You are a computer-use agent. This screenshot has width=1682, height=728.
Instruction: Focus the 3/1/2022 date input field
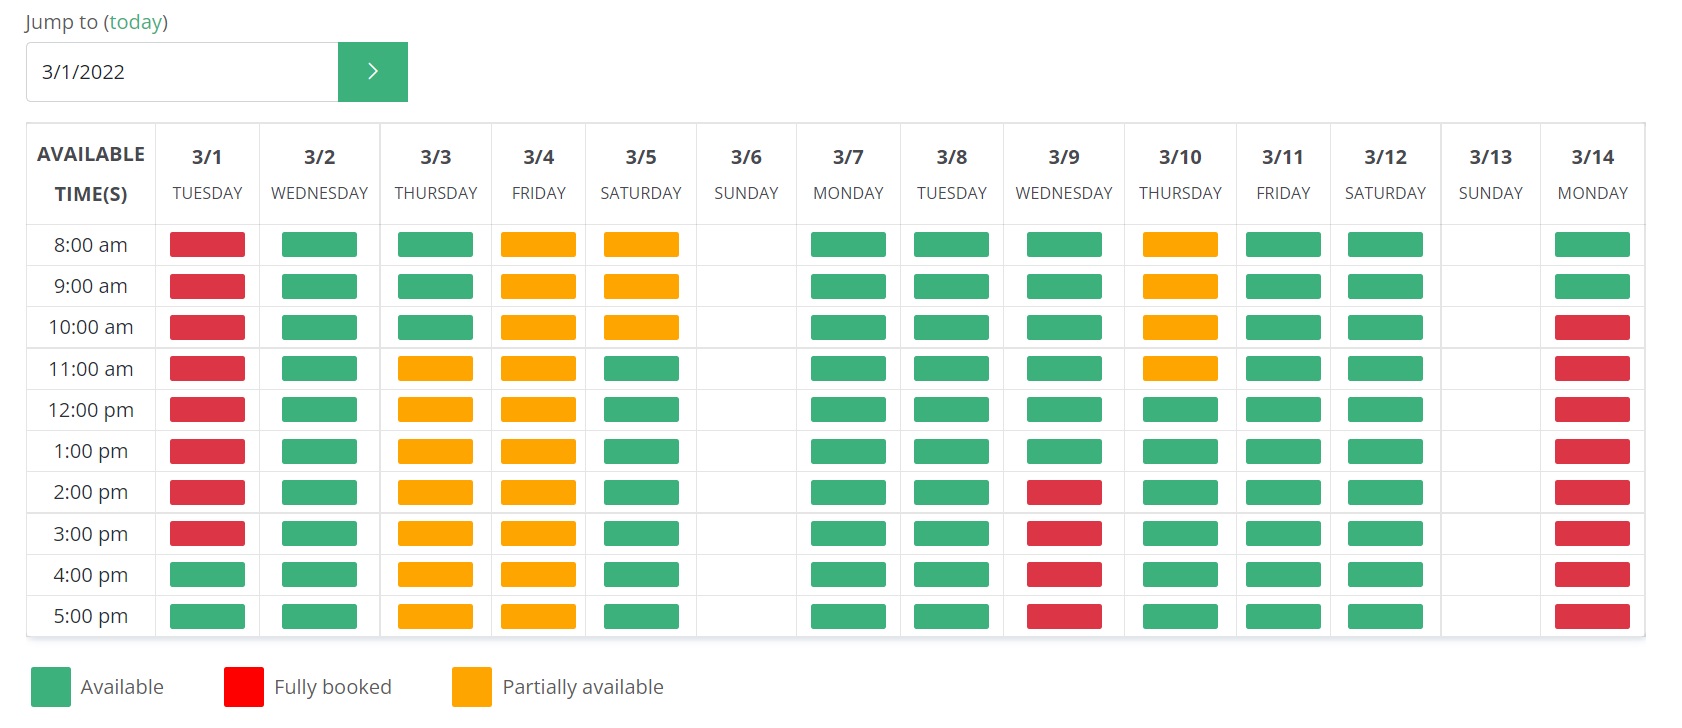(x=182, y=72)
